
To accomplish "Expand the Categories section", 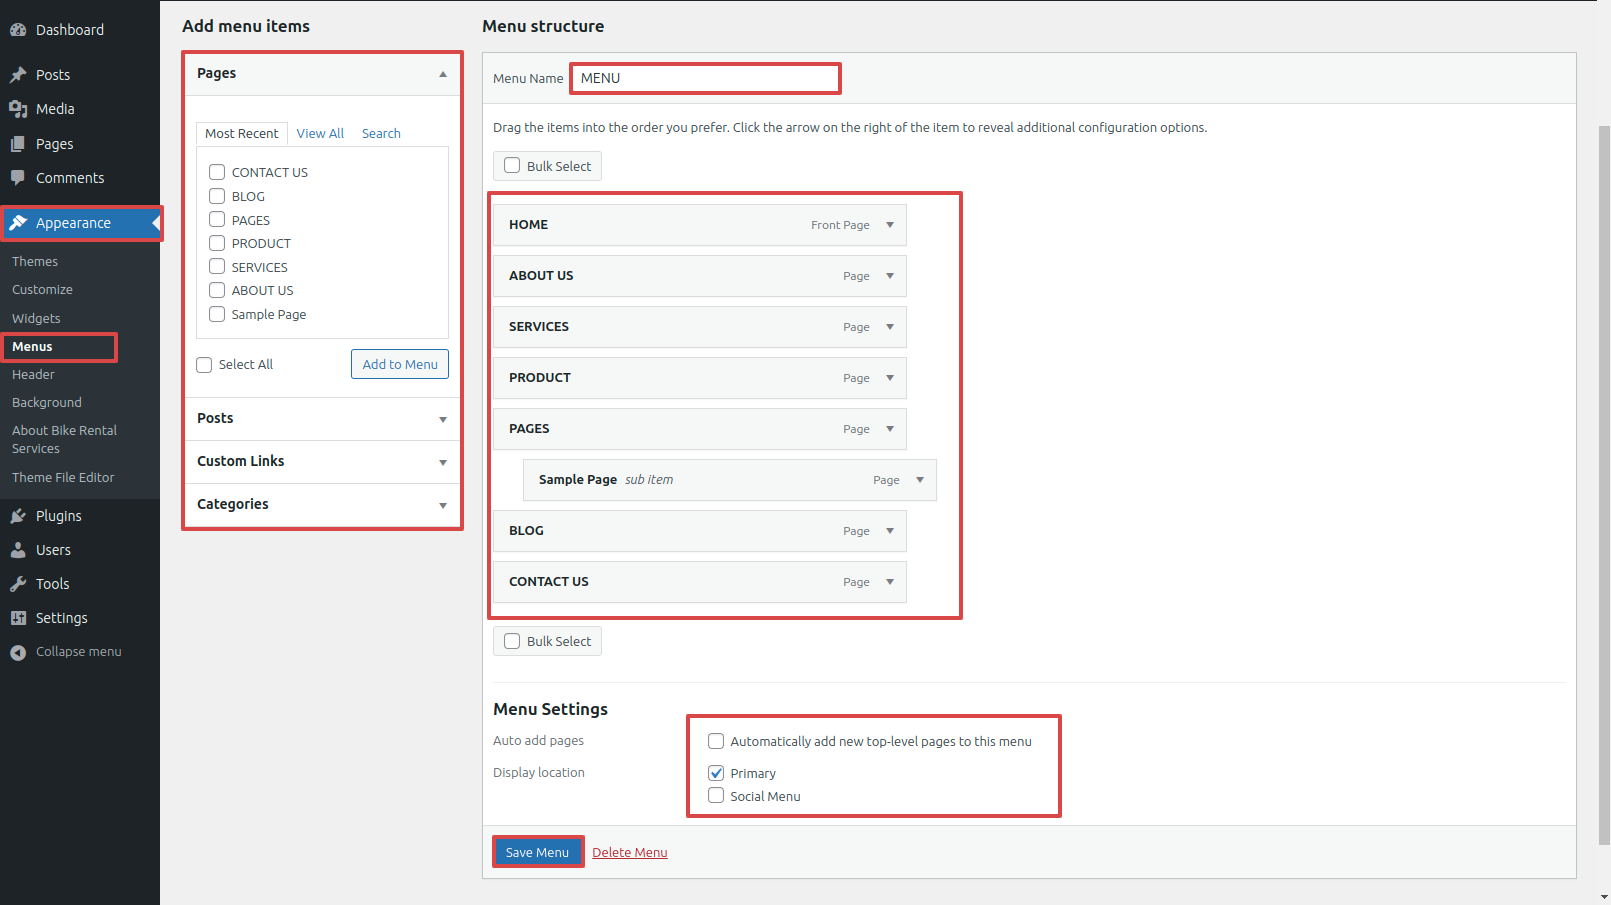I will (442, 505).
